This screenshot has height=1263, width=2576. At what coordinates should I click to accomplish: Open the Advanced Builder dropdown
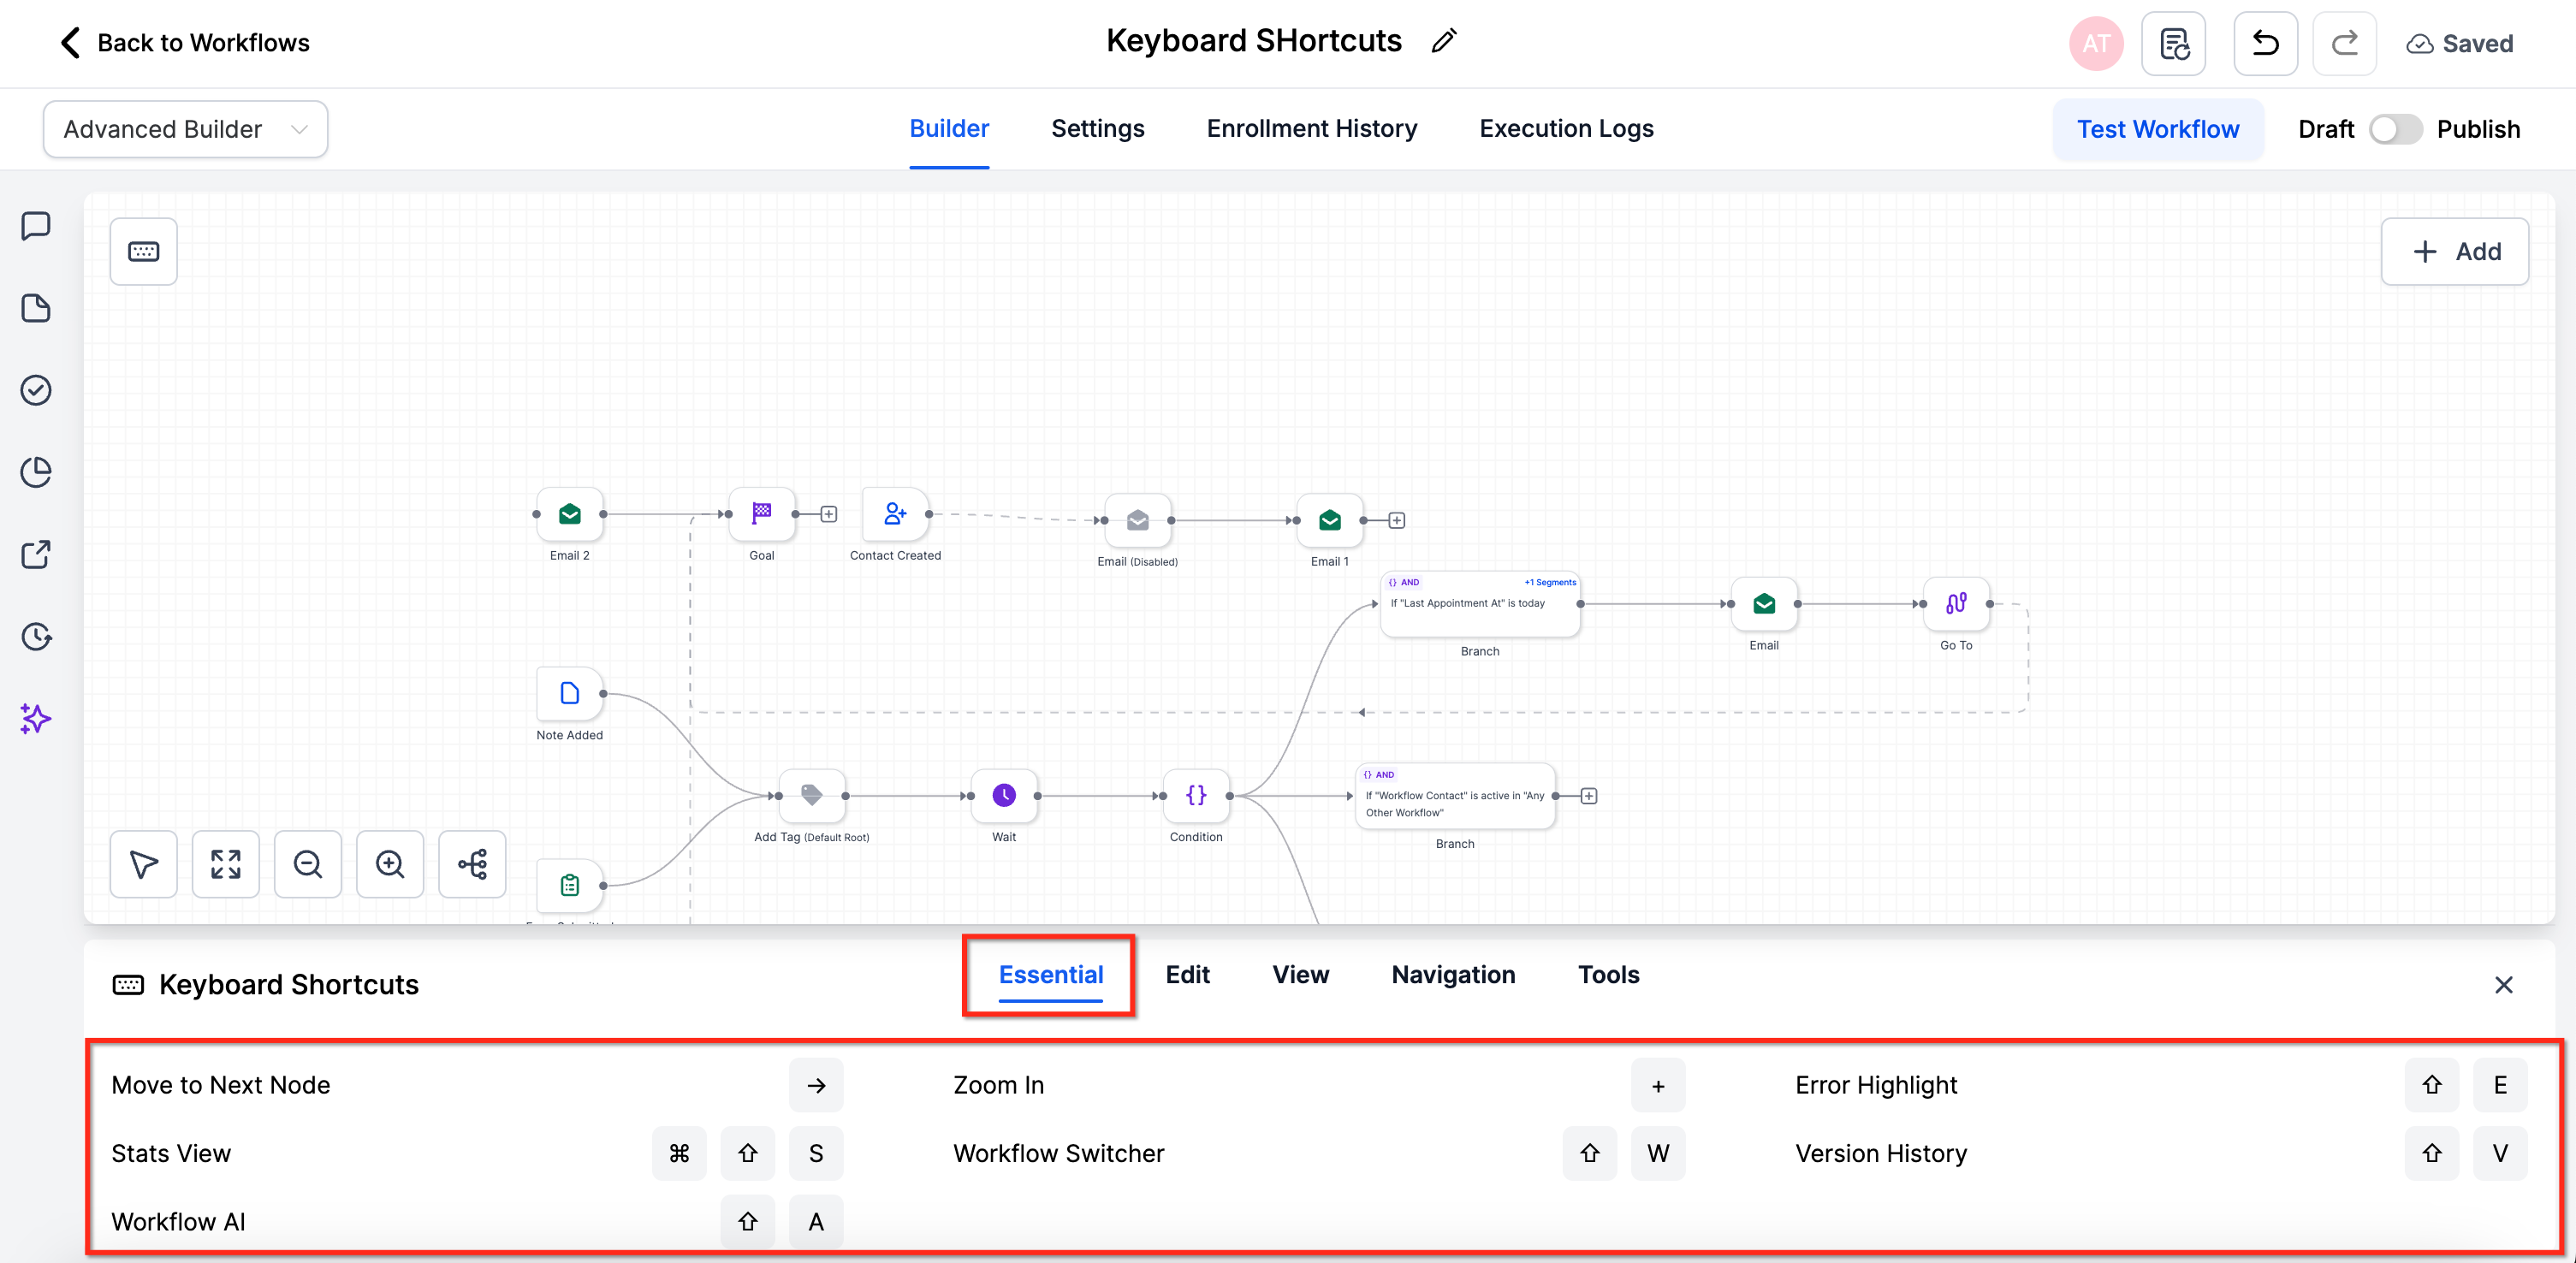185,129
